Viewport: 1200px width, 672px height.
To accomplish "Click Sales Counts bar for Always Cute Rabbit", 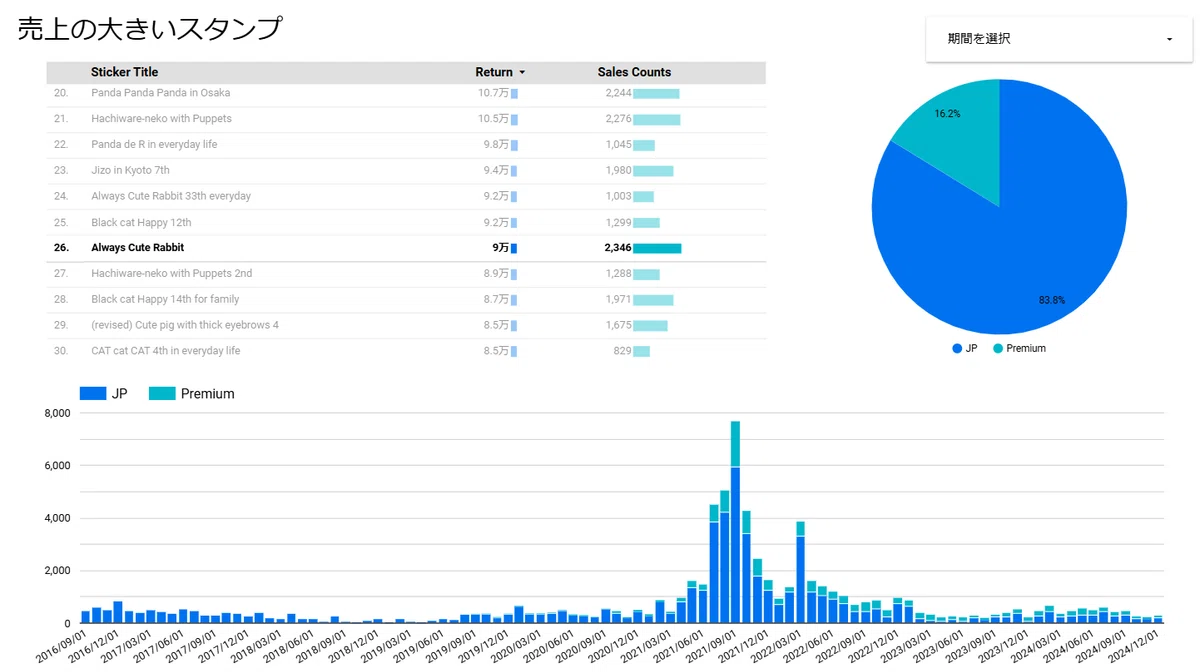I will [657, 248].
